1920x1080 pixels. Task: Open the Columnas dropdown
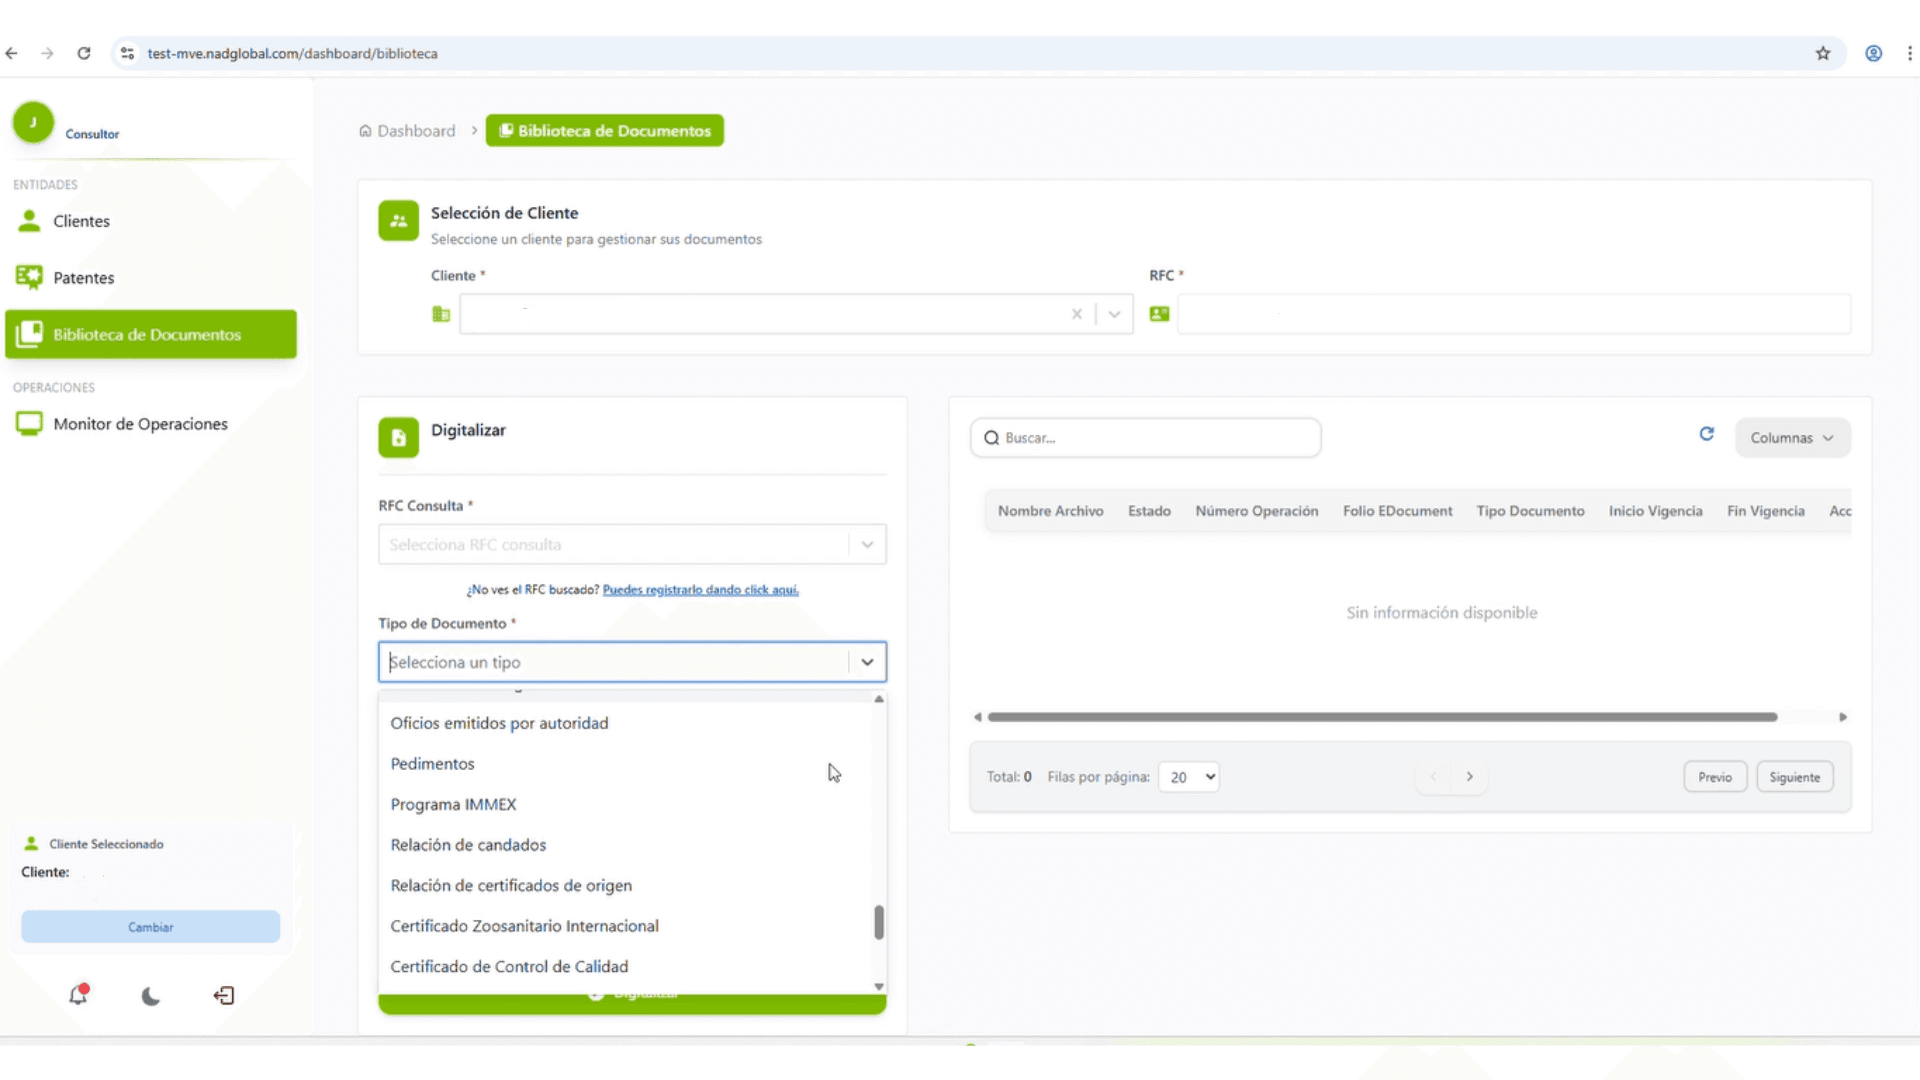point(1792,438)
